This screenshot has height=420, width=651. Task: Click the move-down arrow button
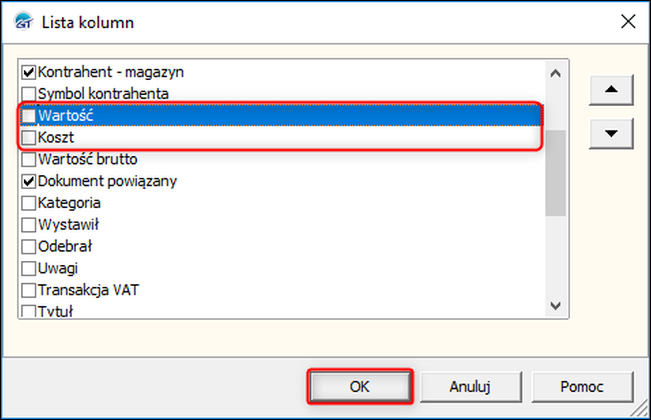pos(611,133)
